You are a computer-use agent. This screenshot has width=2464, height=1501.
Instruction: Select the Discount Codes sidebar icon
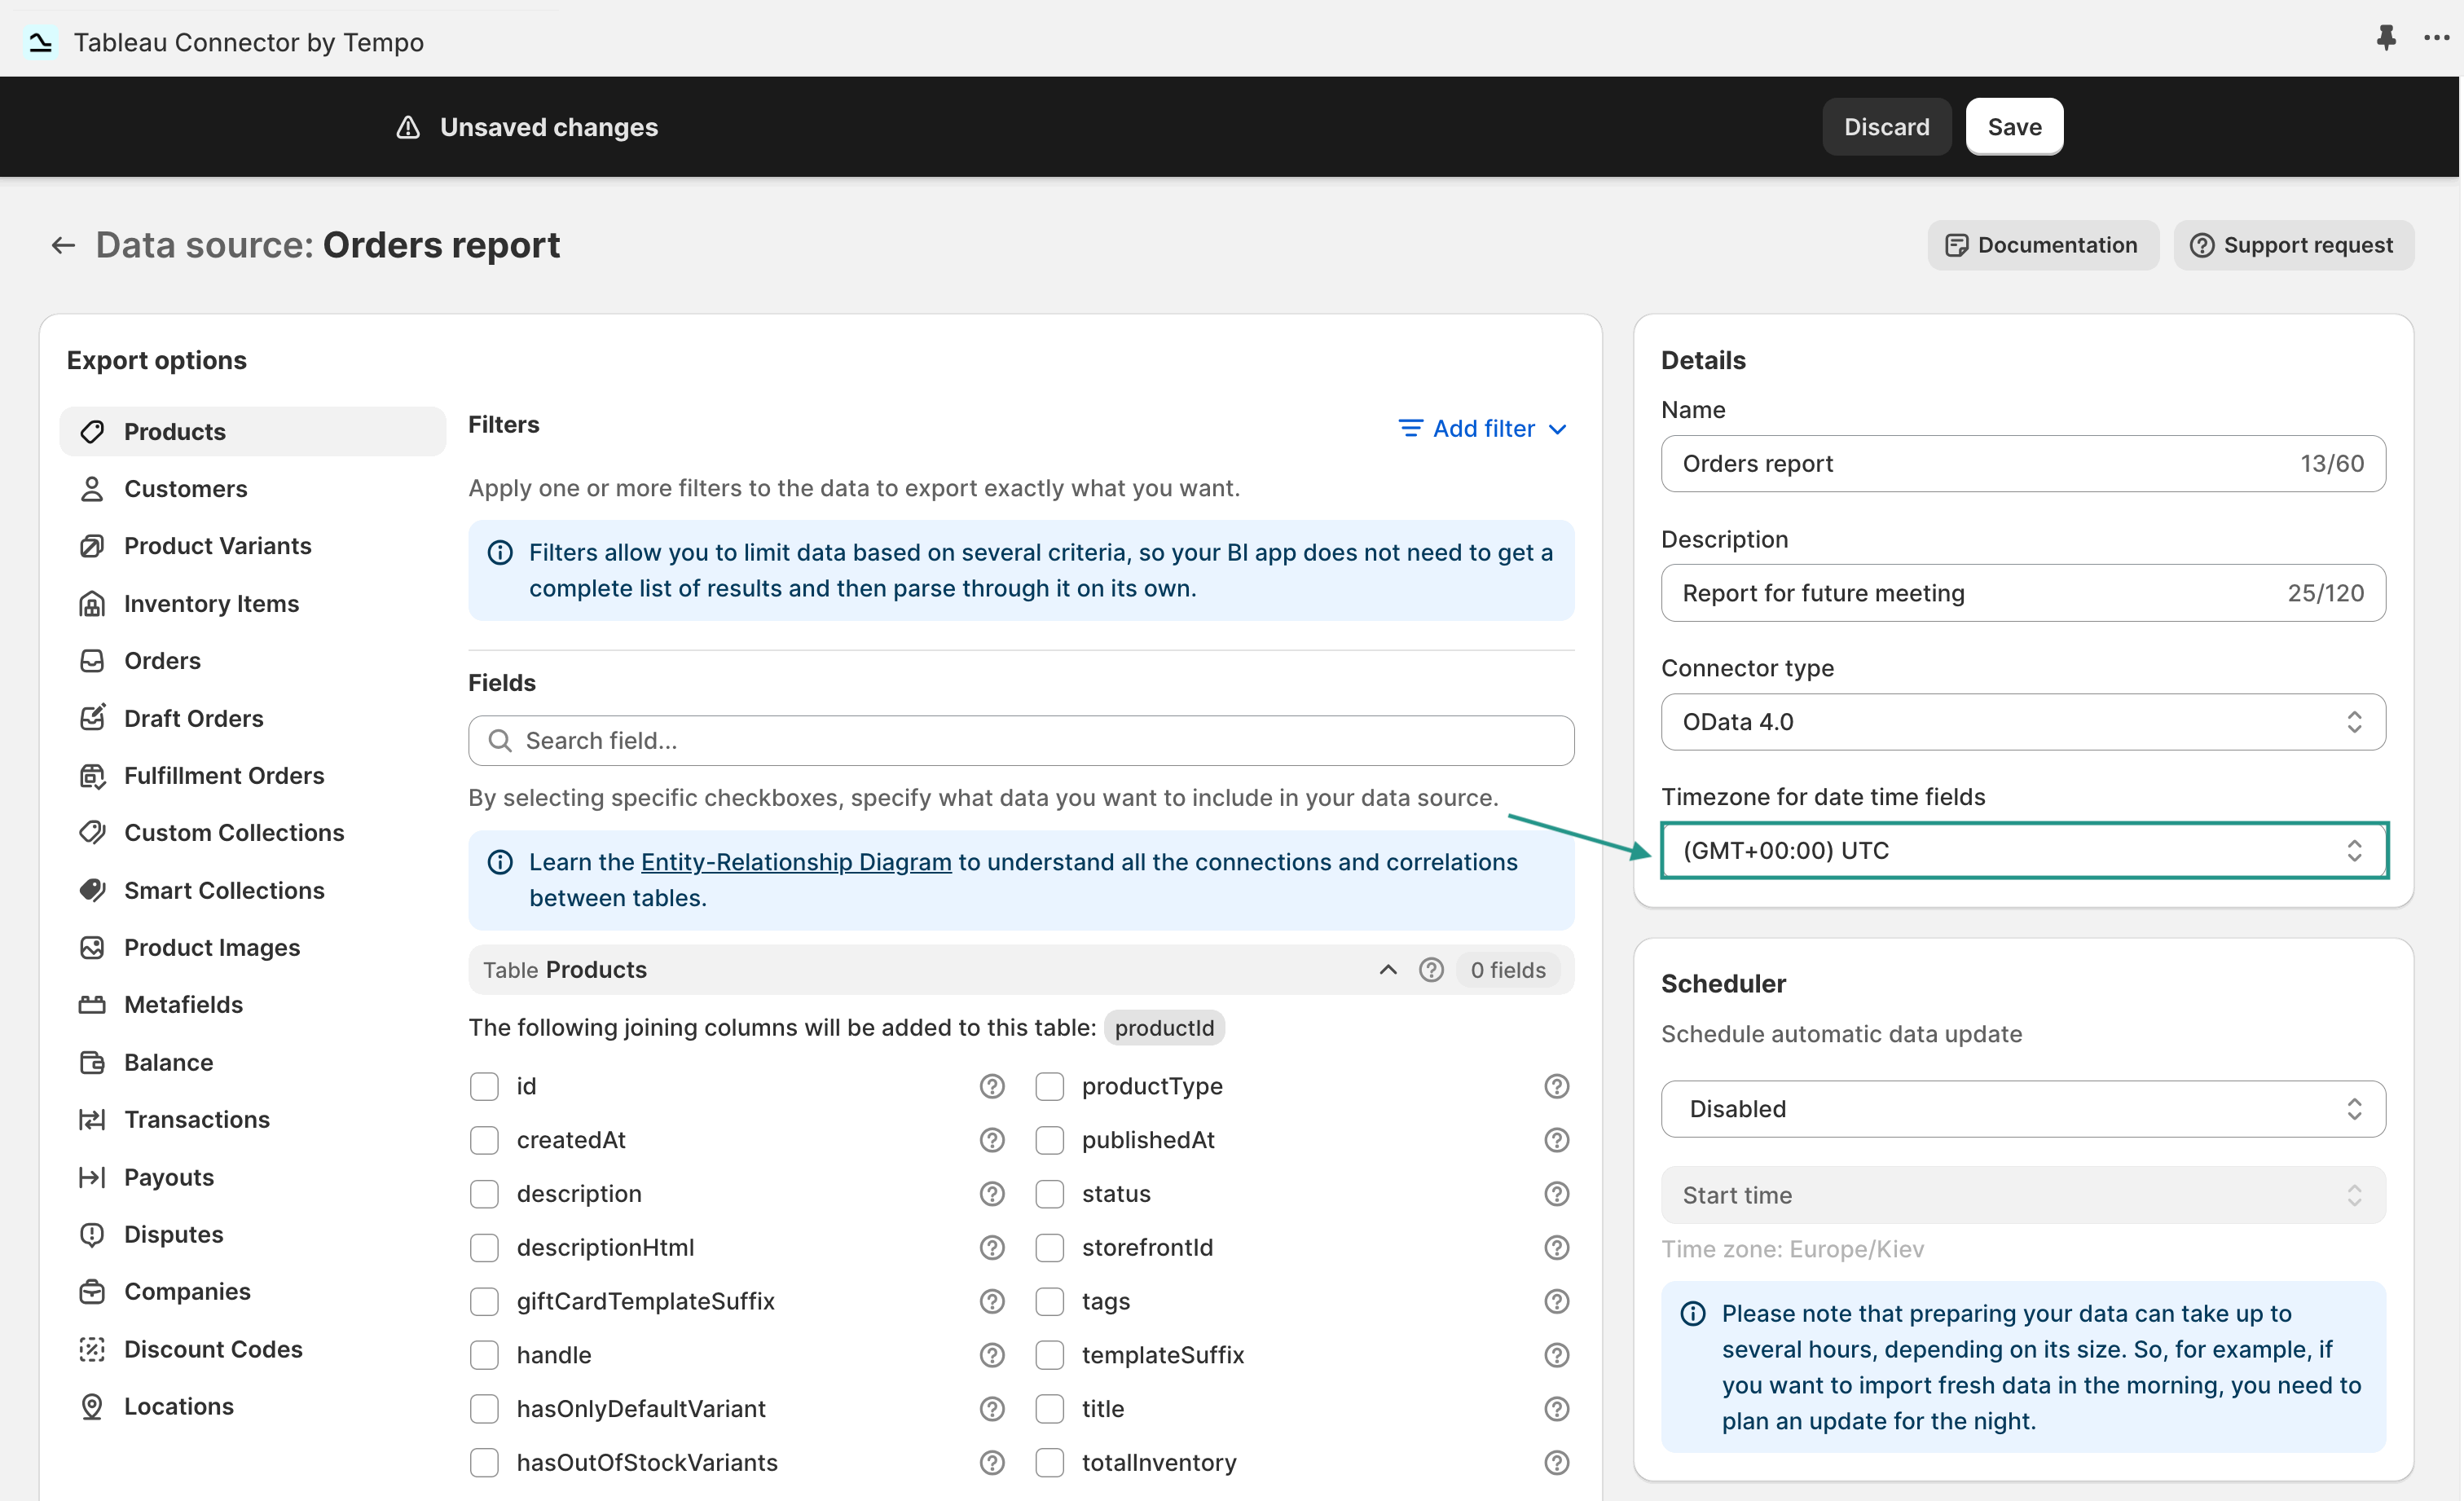(92, 1349)
